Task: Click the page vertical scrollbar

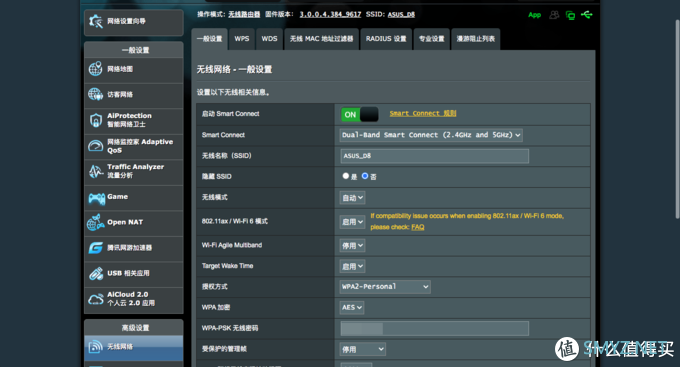Action: tap(677, 119)
